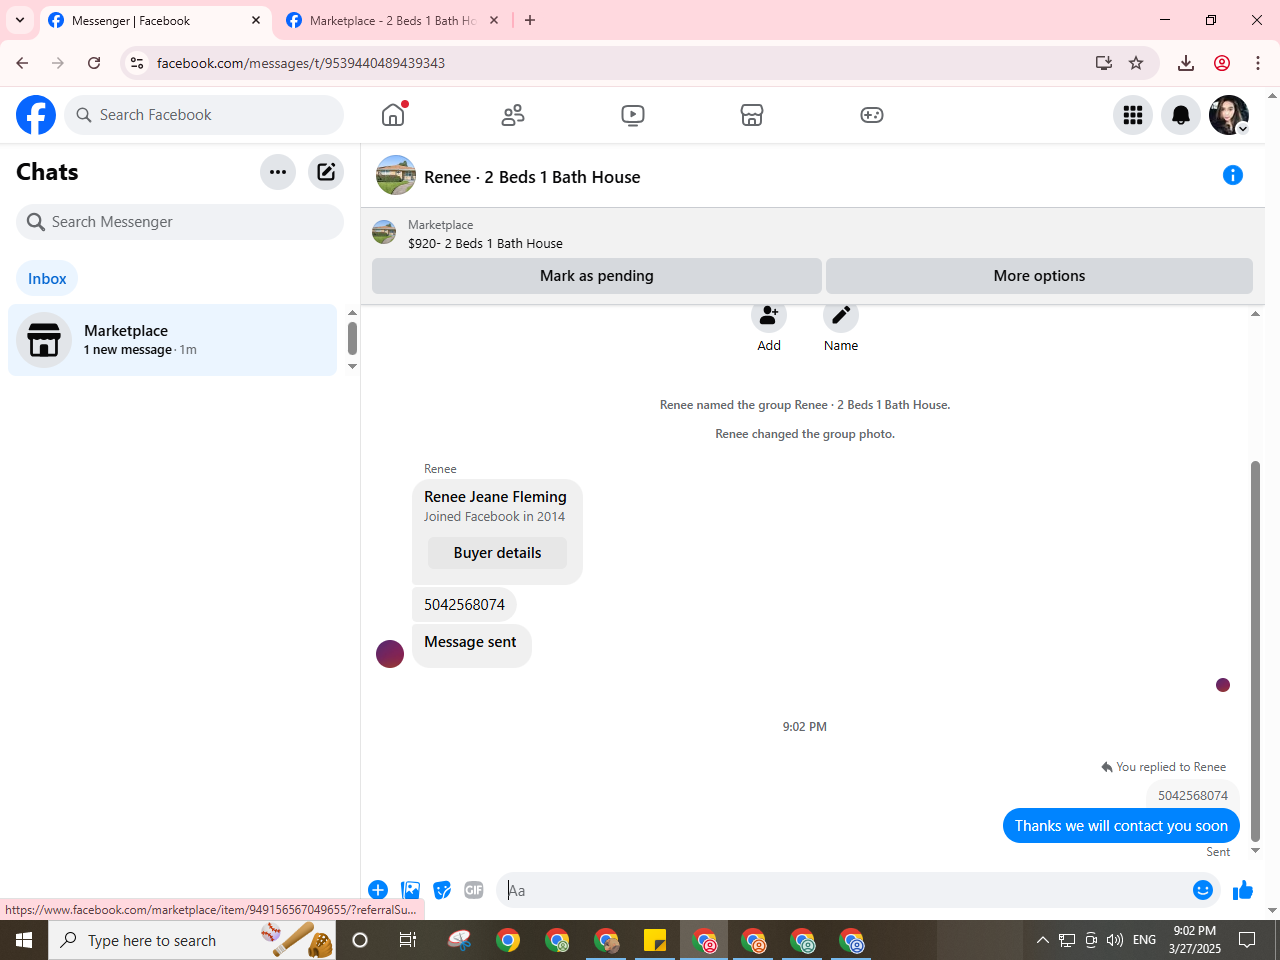This screenshot has width=1280, height=960.
Task: Open the Windows Start menu
Action: point(24,940)
